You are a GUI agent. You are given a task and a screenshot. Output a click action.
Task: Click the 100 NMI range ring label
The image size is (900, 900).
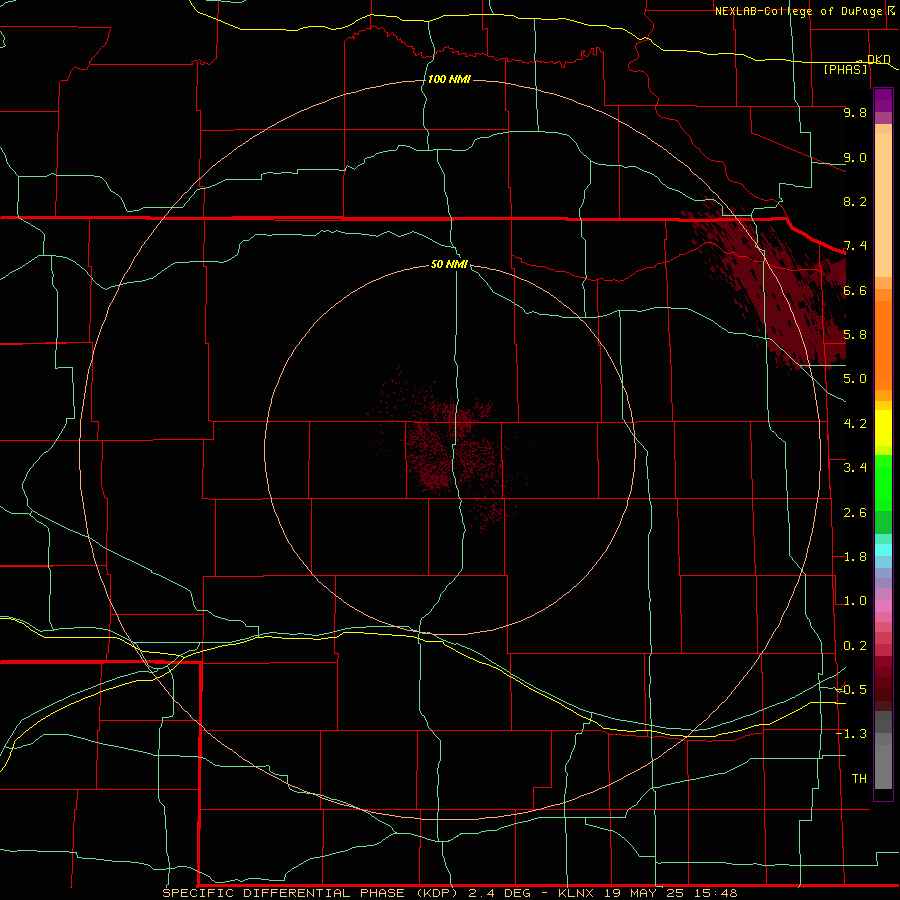449,79
